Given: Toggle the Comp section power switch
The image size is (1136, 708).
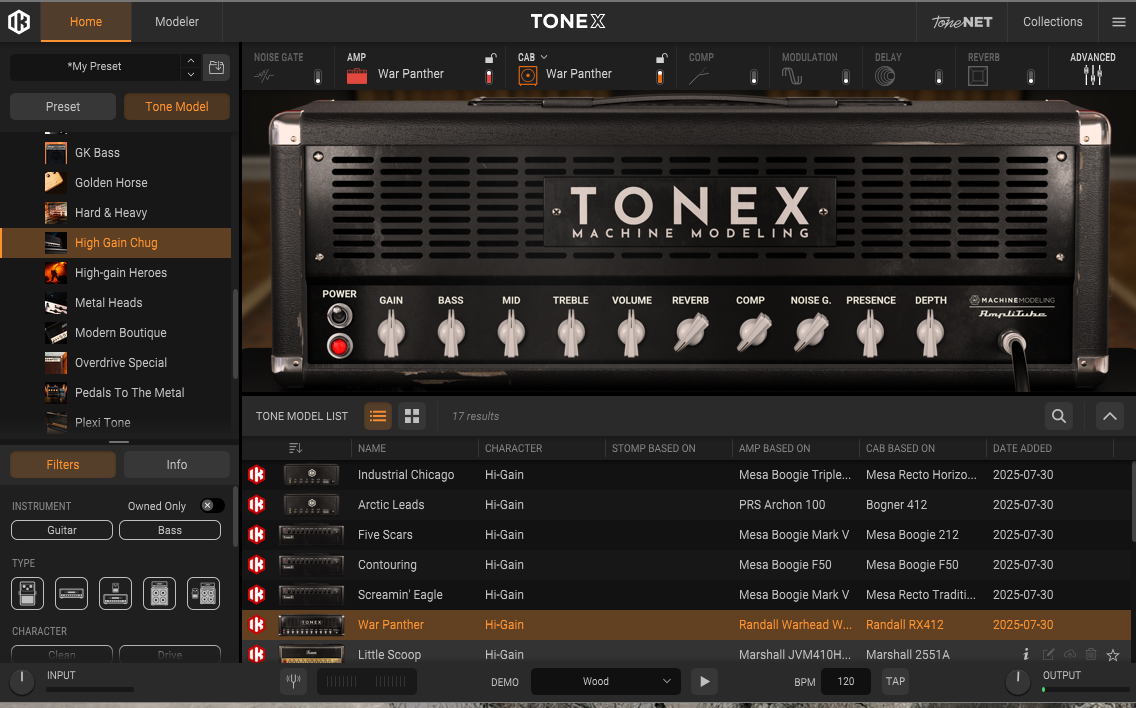Looking at the screenshot, I should [753, 76].
